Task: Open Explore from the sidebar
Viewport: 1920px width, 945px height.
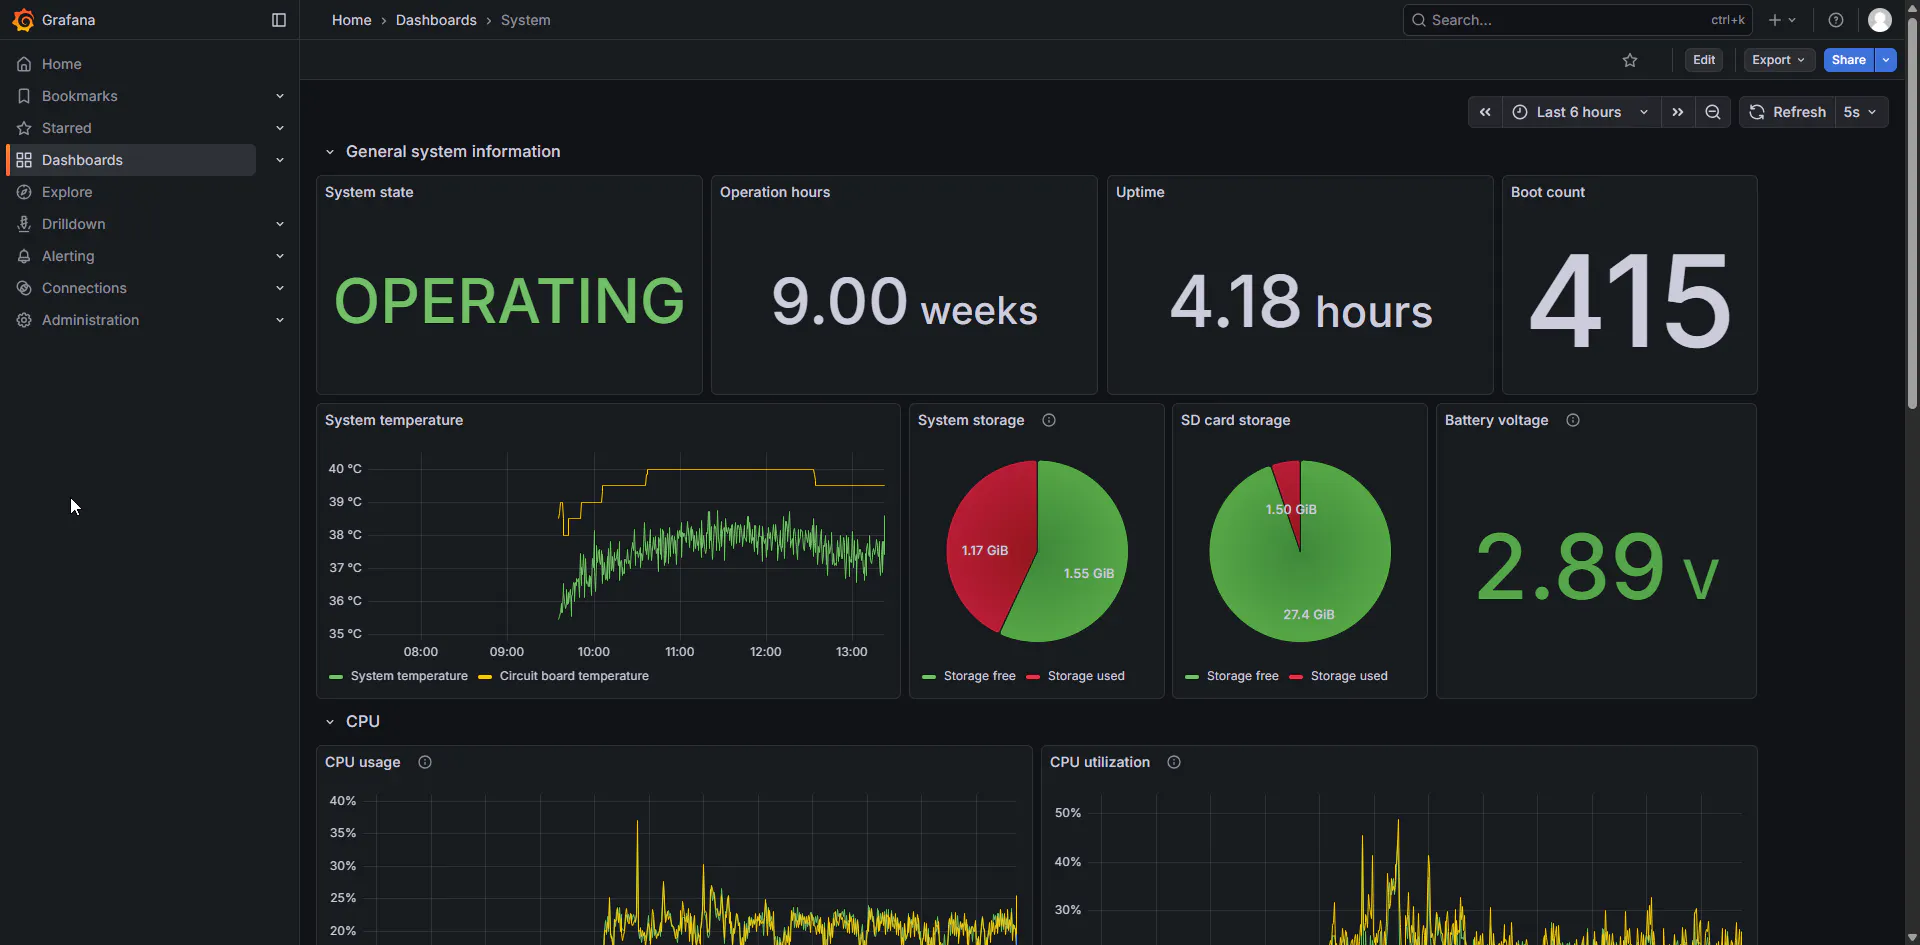Action: tap(67, 192)
